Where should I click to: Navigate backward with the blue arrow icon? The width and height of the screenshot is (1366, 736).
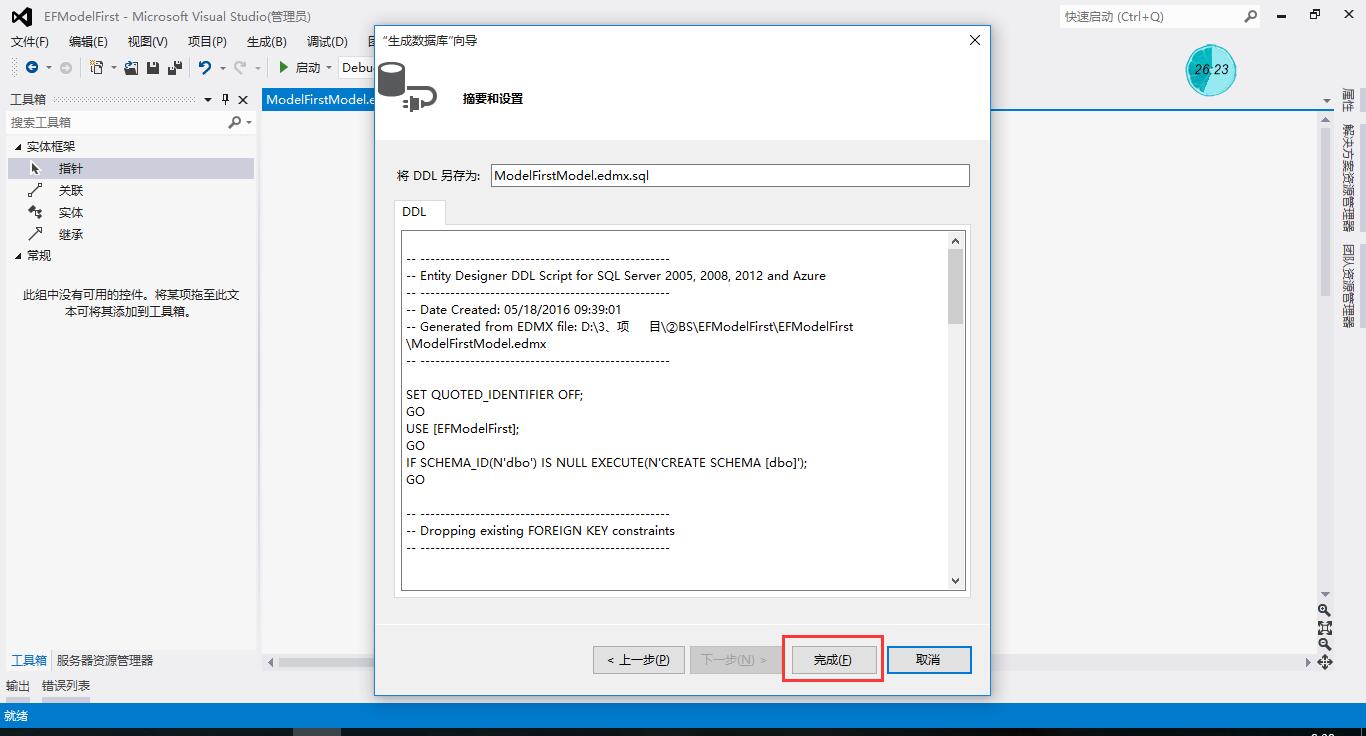click(x=32, y=67)
